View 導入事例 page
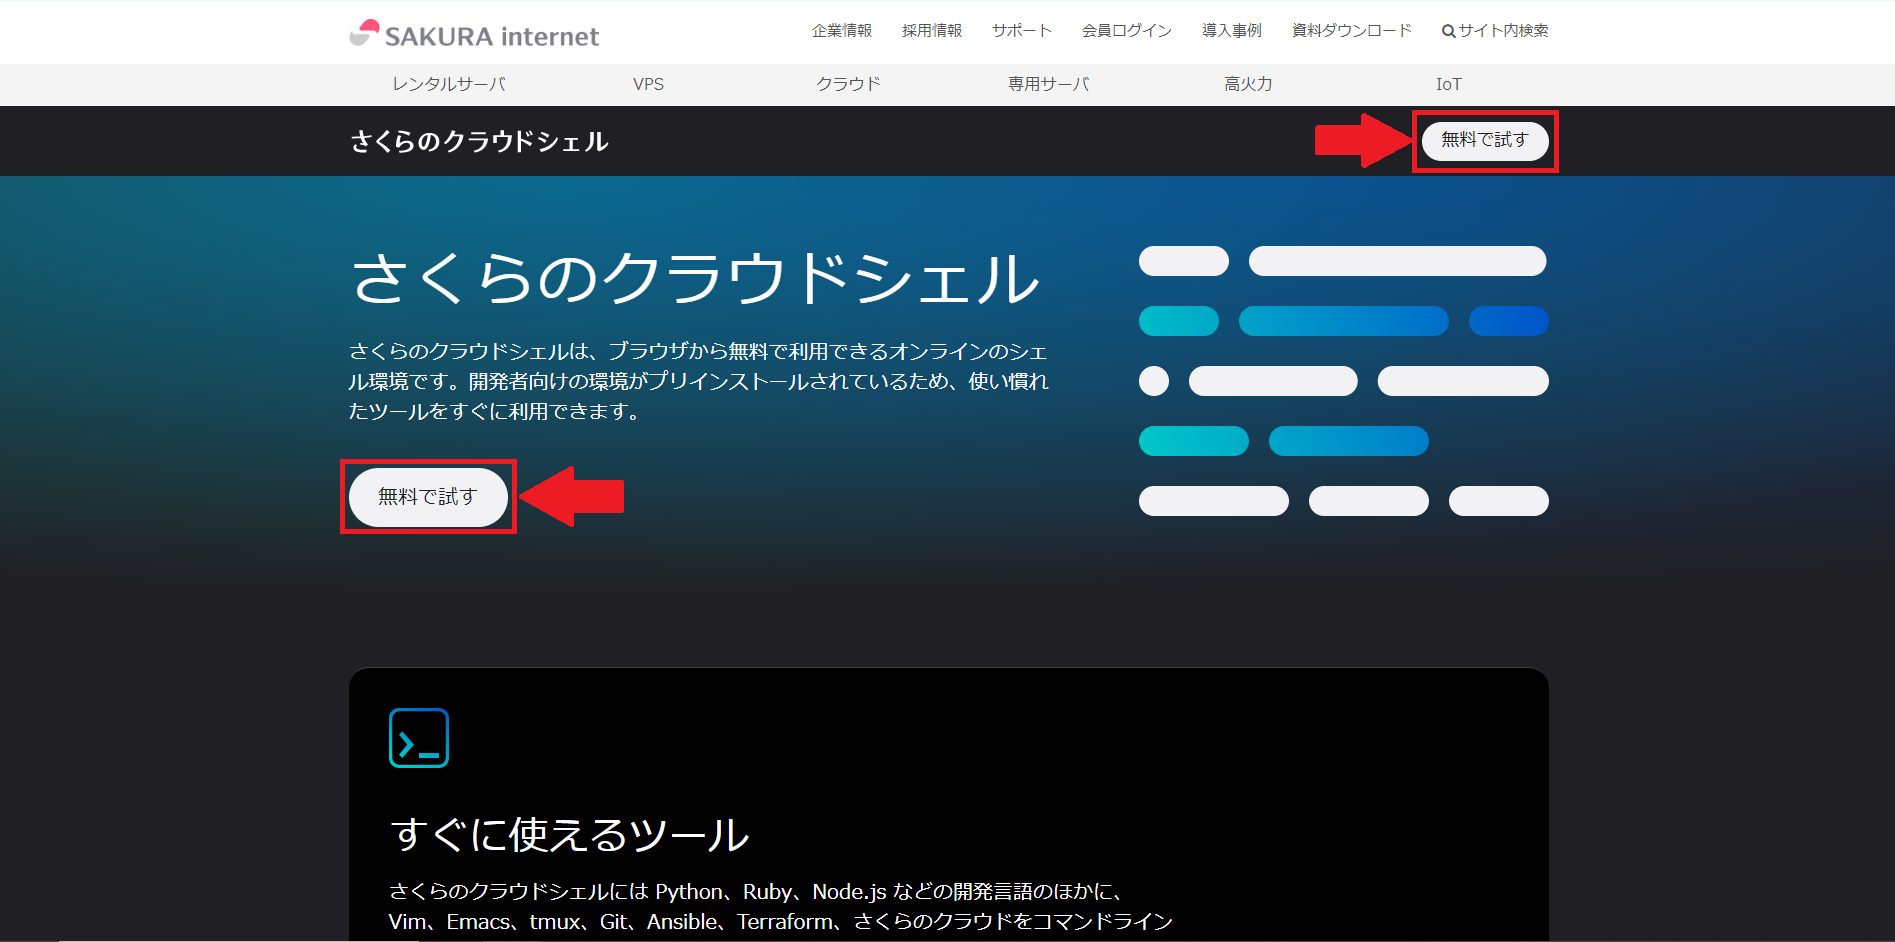Viewport: 1895px width, 942px height. pos(1232,31)
